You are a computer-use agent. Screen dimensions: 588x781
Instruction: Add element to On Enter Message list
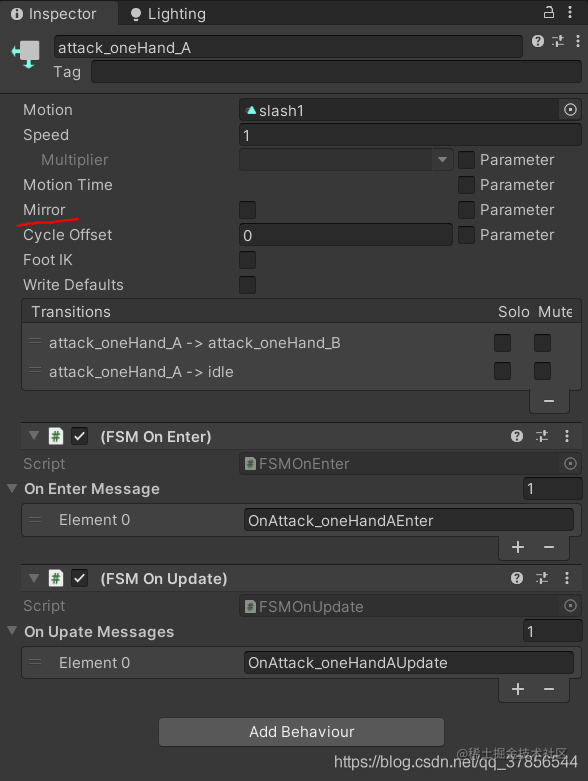tap(518, 547)
